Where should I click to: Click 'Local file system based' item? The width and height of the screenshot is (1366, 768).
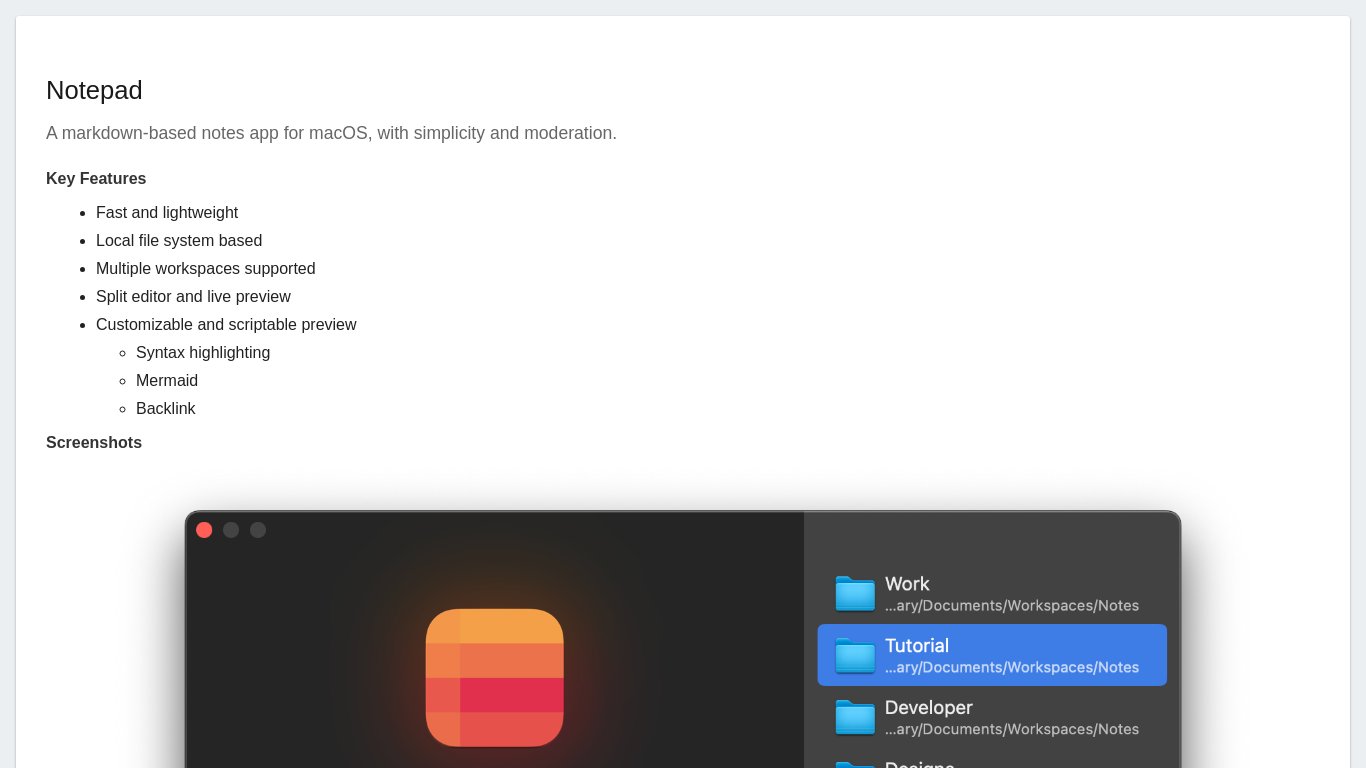[x=179, y=241]
